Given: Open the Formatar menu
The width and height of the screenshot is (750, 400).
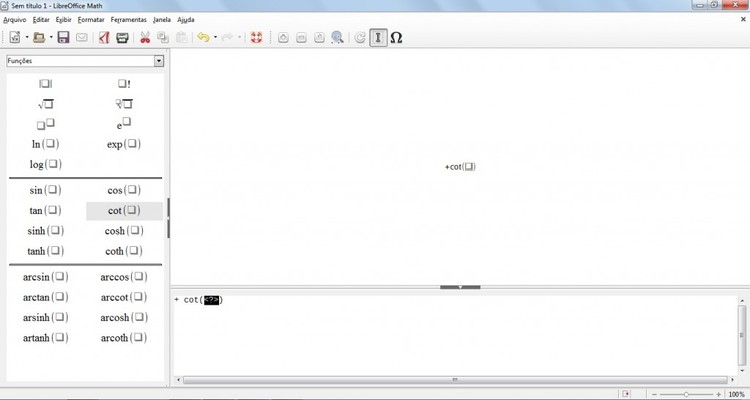Looking at the screenshot, I should [91, 20].
